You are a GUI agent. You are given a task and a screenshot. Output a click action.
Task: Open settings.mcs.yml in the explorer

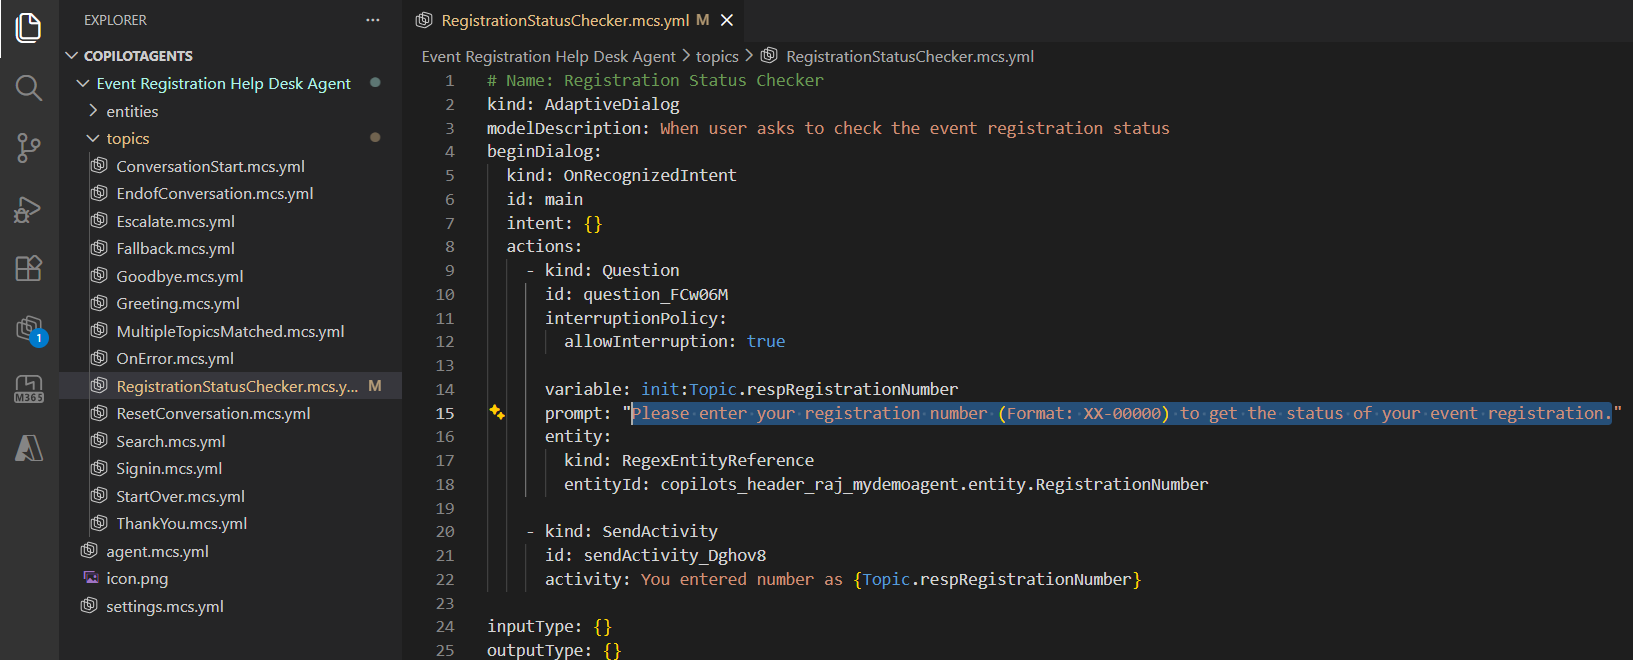[165, 607]
